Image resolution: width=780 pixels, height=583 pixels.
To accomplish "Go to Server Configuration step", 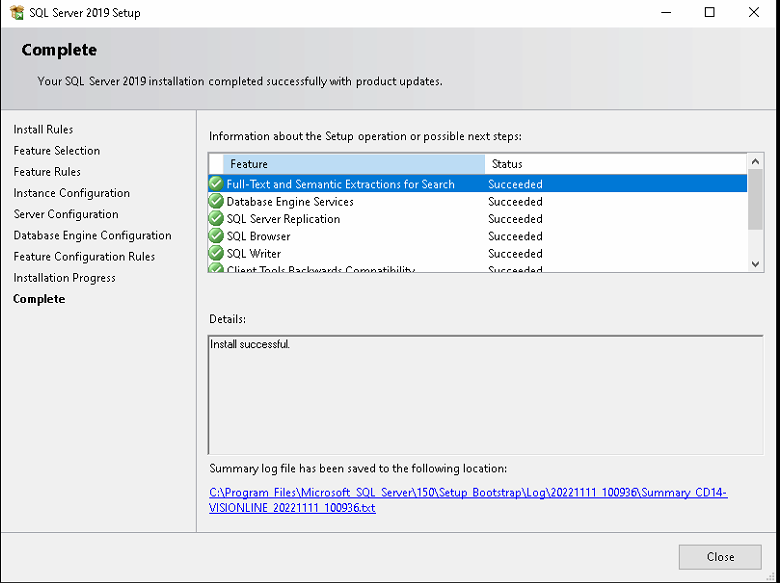I will coord(66,214).
